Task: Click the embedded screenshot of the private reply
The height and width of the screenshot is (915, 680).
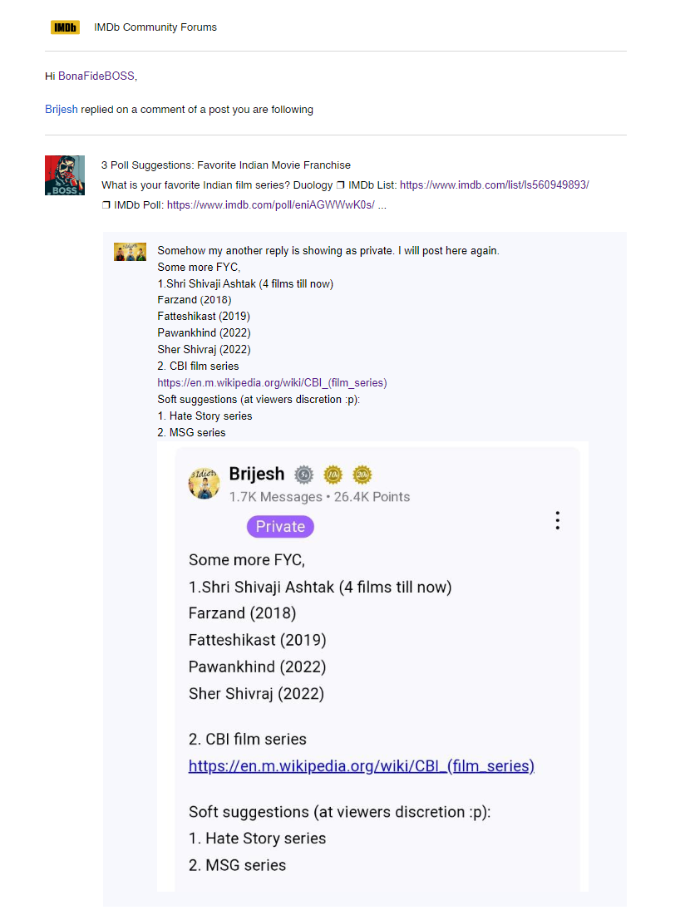Action: click(x=372, y=667)
